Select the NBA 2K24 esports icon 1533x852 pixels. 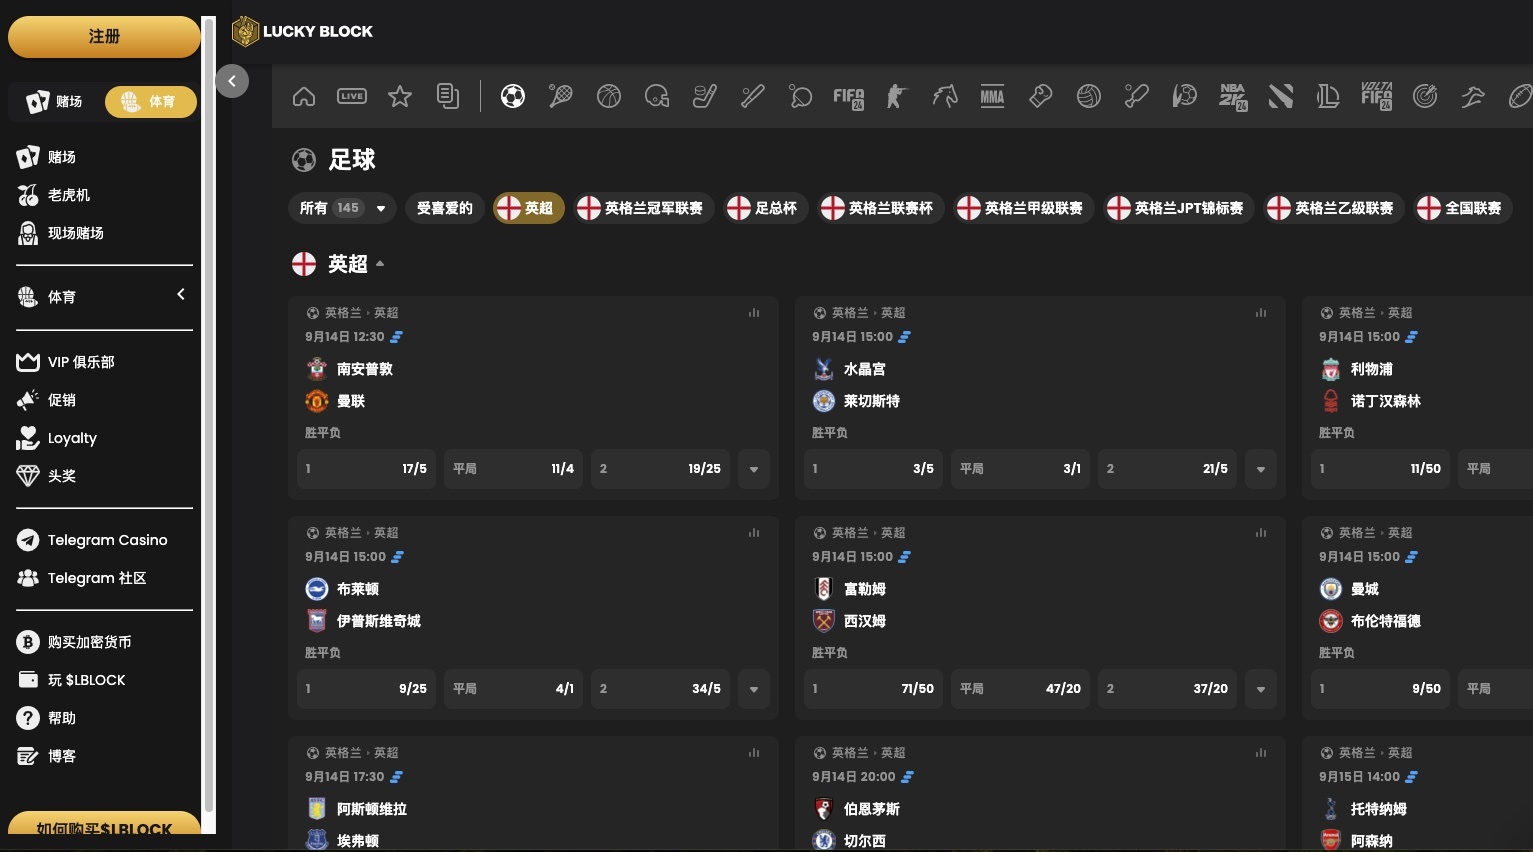coord(1233,97)
